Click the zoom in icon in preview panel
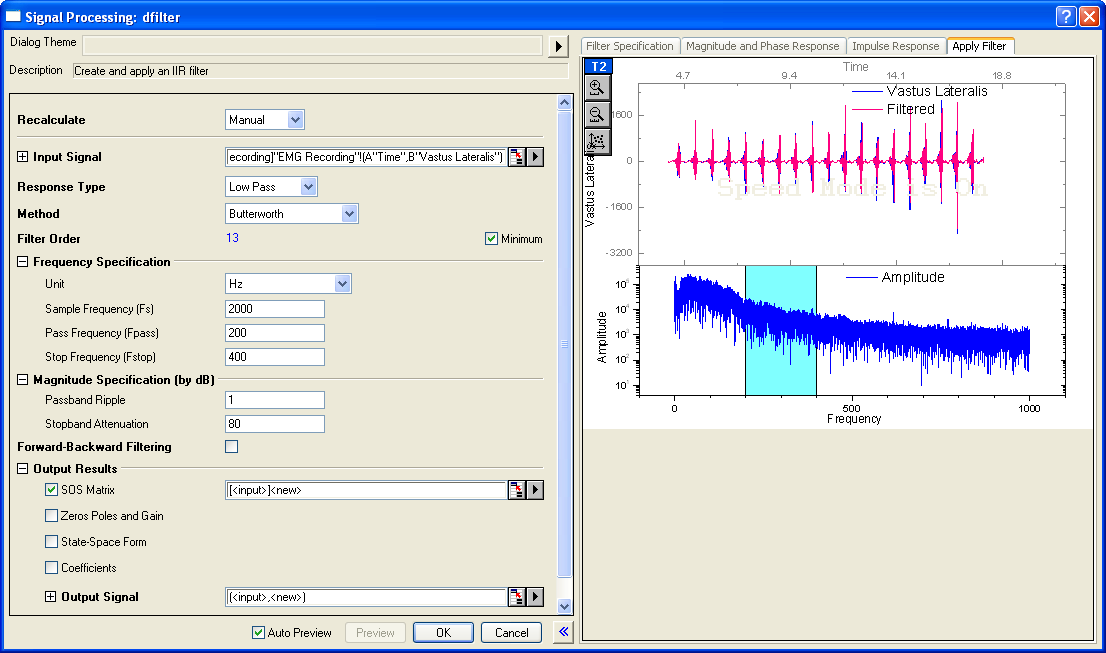Viewport: 1106px width, 653px height. [597, 88]
